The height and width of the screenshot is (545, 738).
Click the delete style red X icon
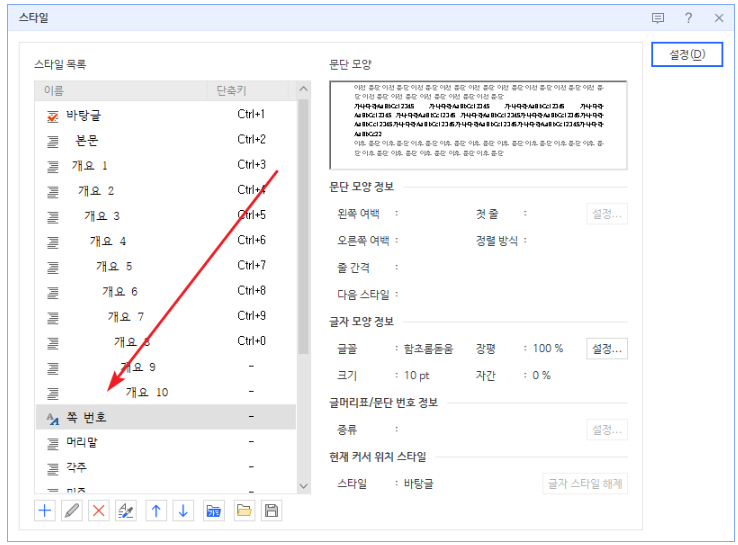98,511
